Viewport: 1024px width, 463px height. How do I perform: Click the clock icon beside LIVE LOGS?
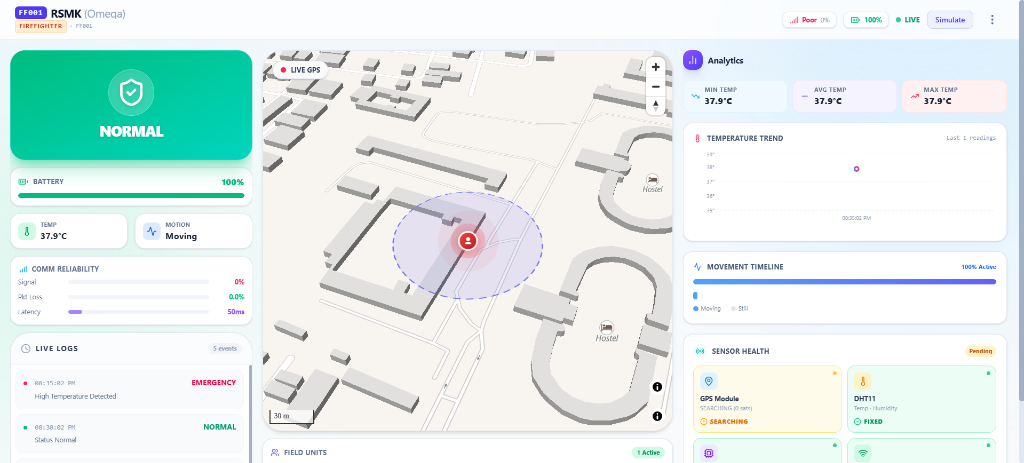(25, 349)
